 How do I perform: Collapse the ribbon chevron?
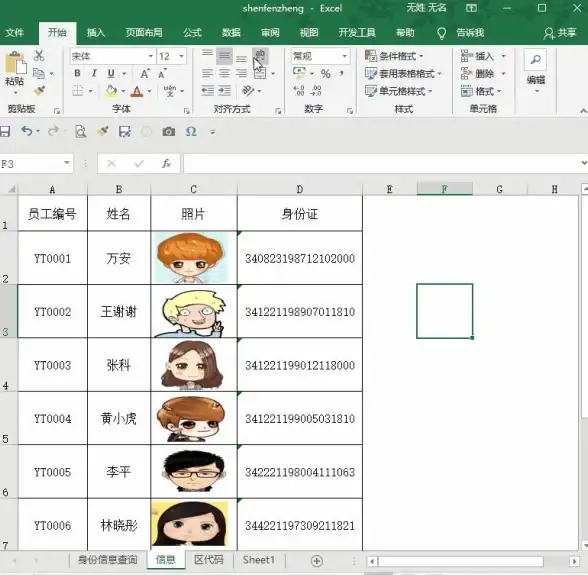583,111
